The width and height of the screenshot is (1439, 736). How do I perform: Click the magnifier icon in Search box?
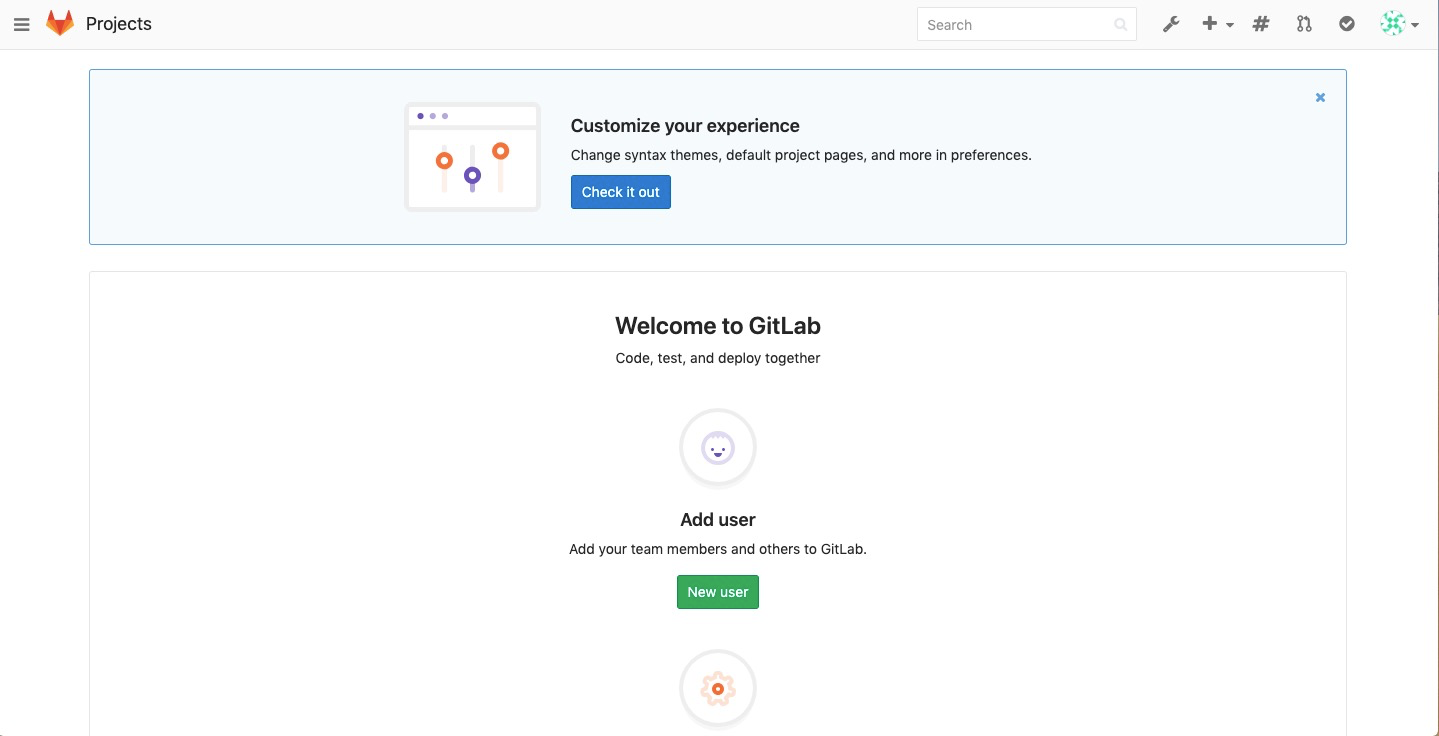[x=1121, y=25]
